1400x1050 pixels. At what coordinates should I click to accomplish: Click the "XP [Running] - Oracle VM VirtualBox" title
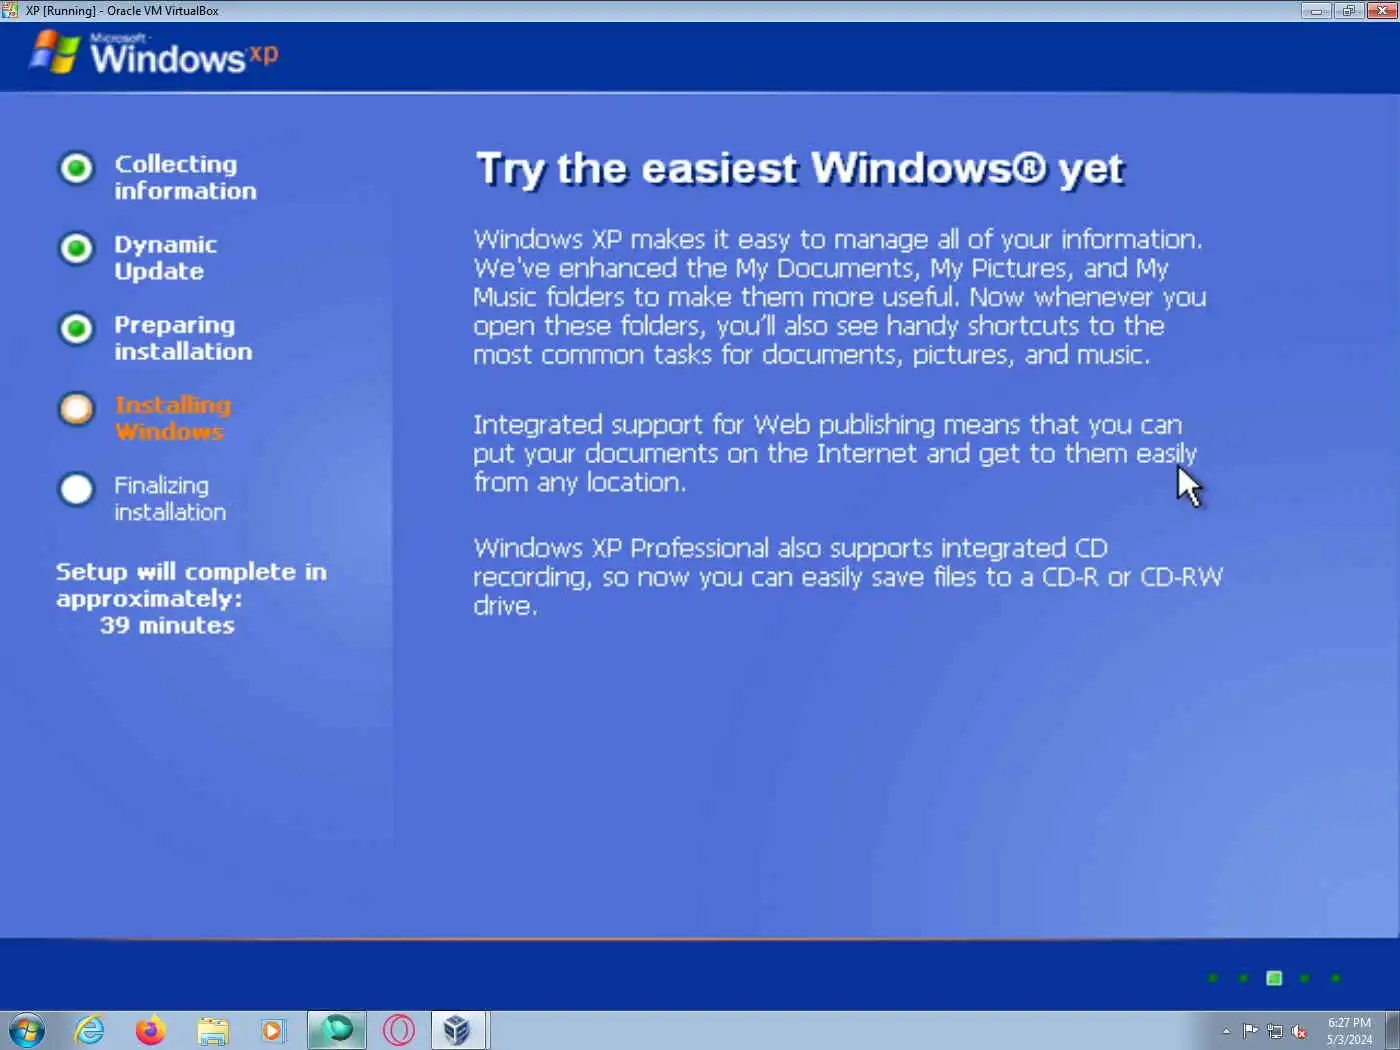pyautogui.click(x=122, y=10)
